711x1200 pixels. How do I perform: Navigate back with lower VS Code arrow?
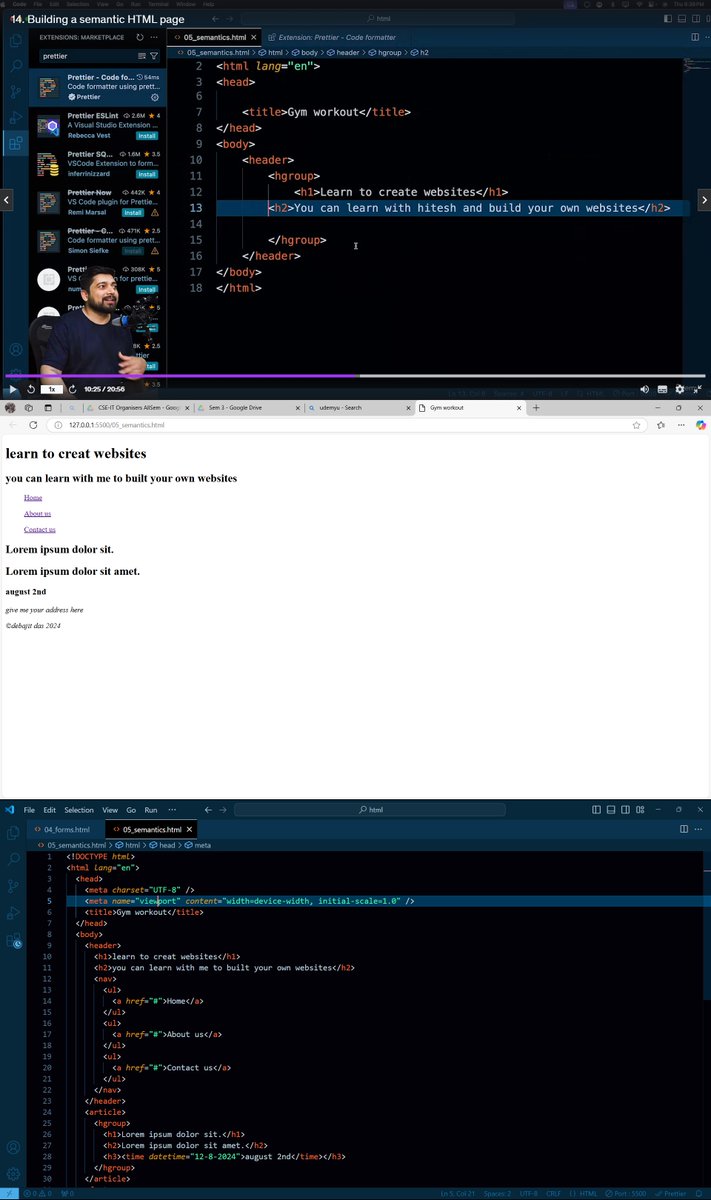click(208, 810)
